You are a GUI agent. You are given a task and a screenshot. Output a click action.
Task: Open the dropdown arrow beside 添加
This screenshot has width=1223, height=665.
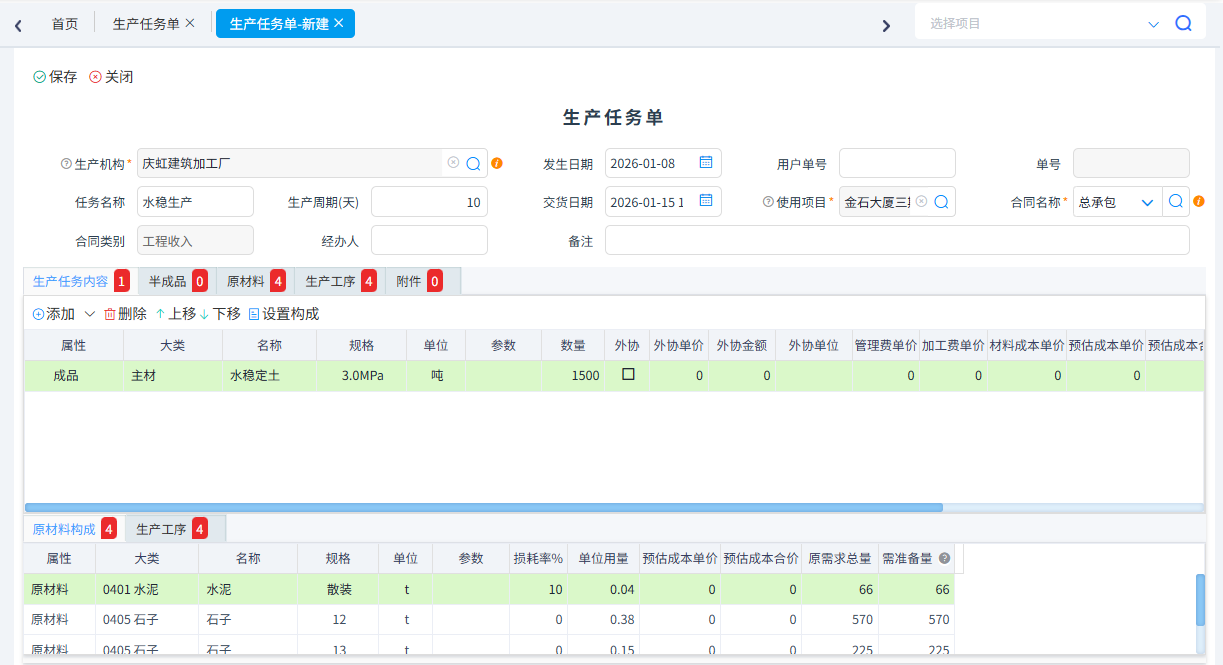pos(89,314)
